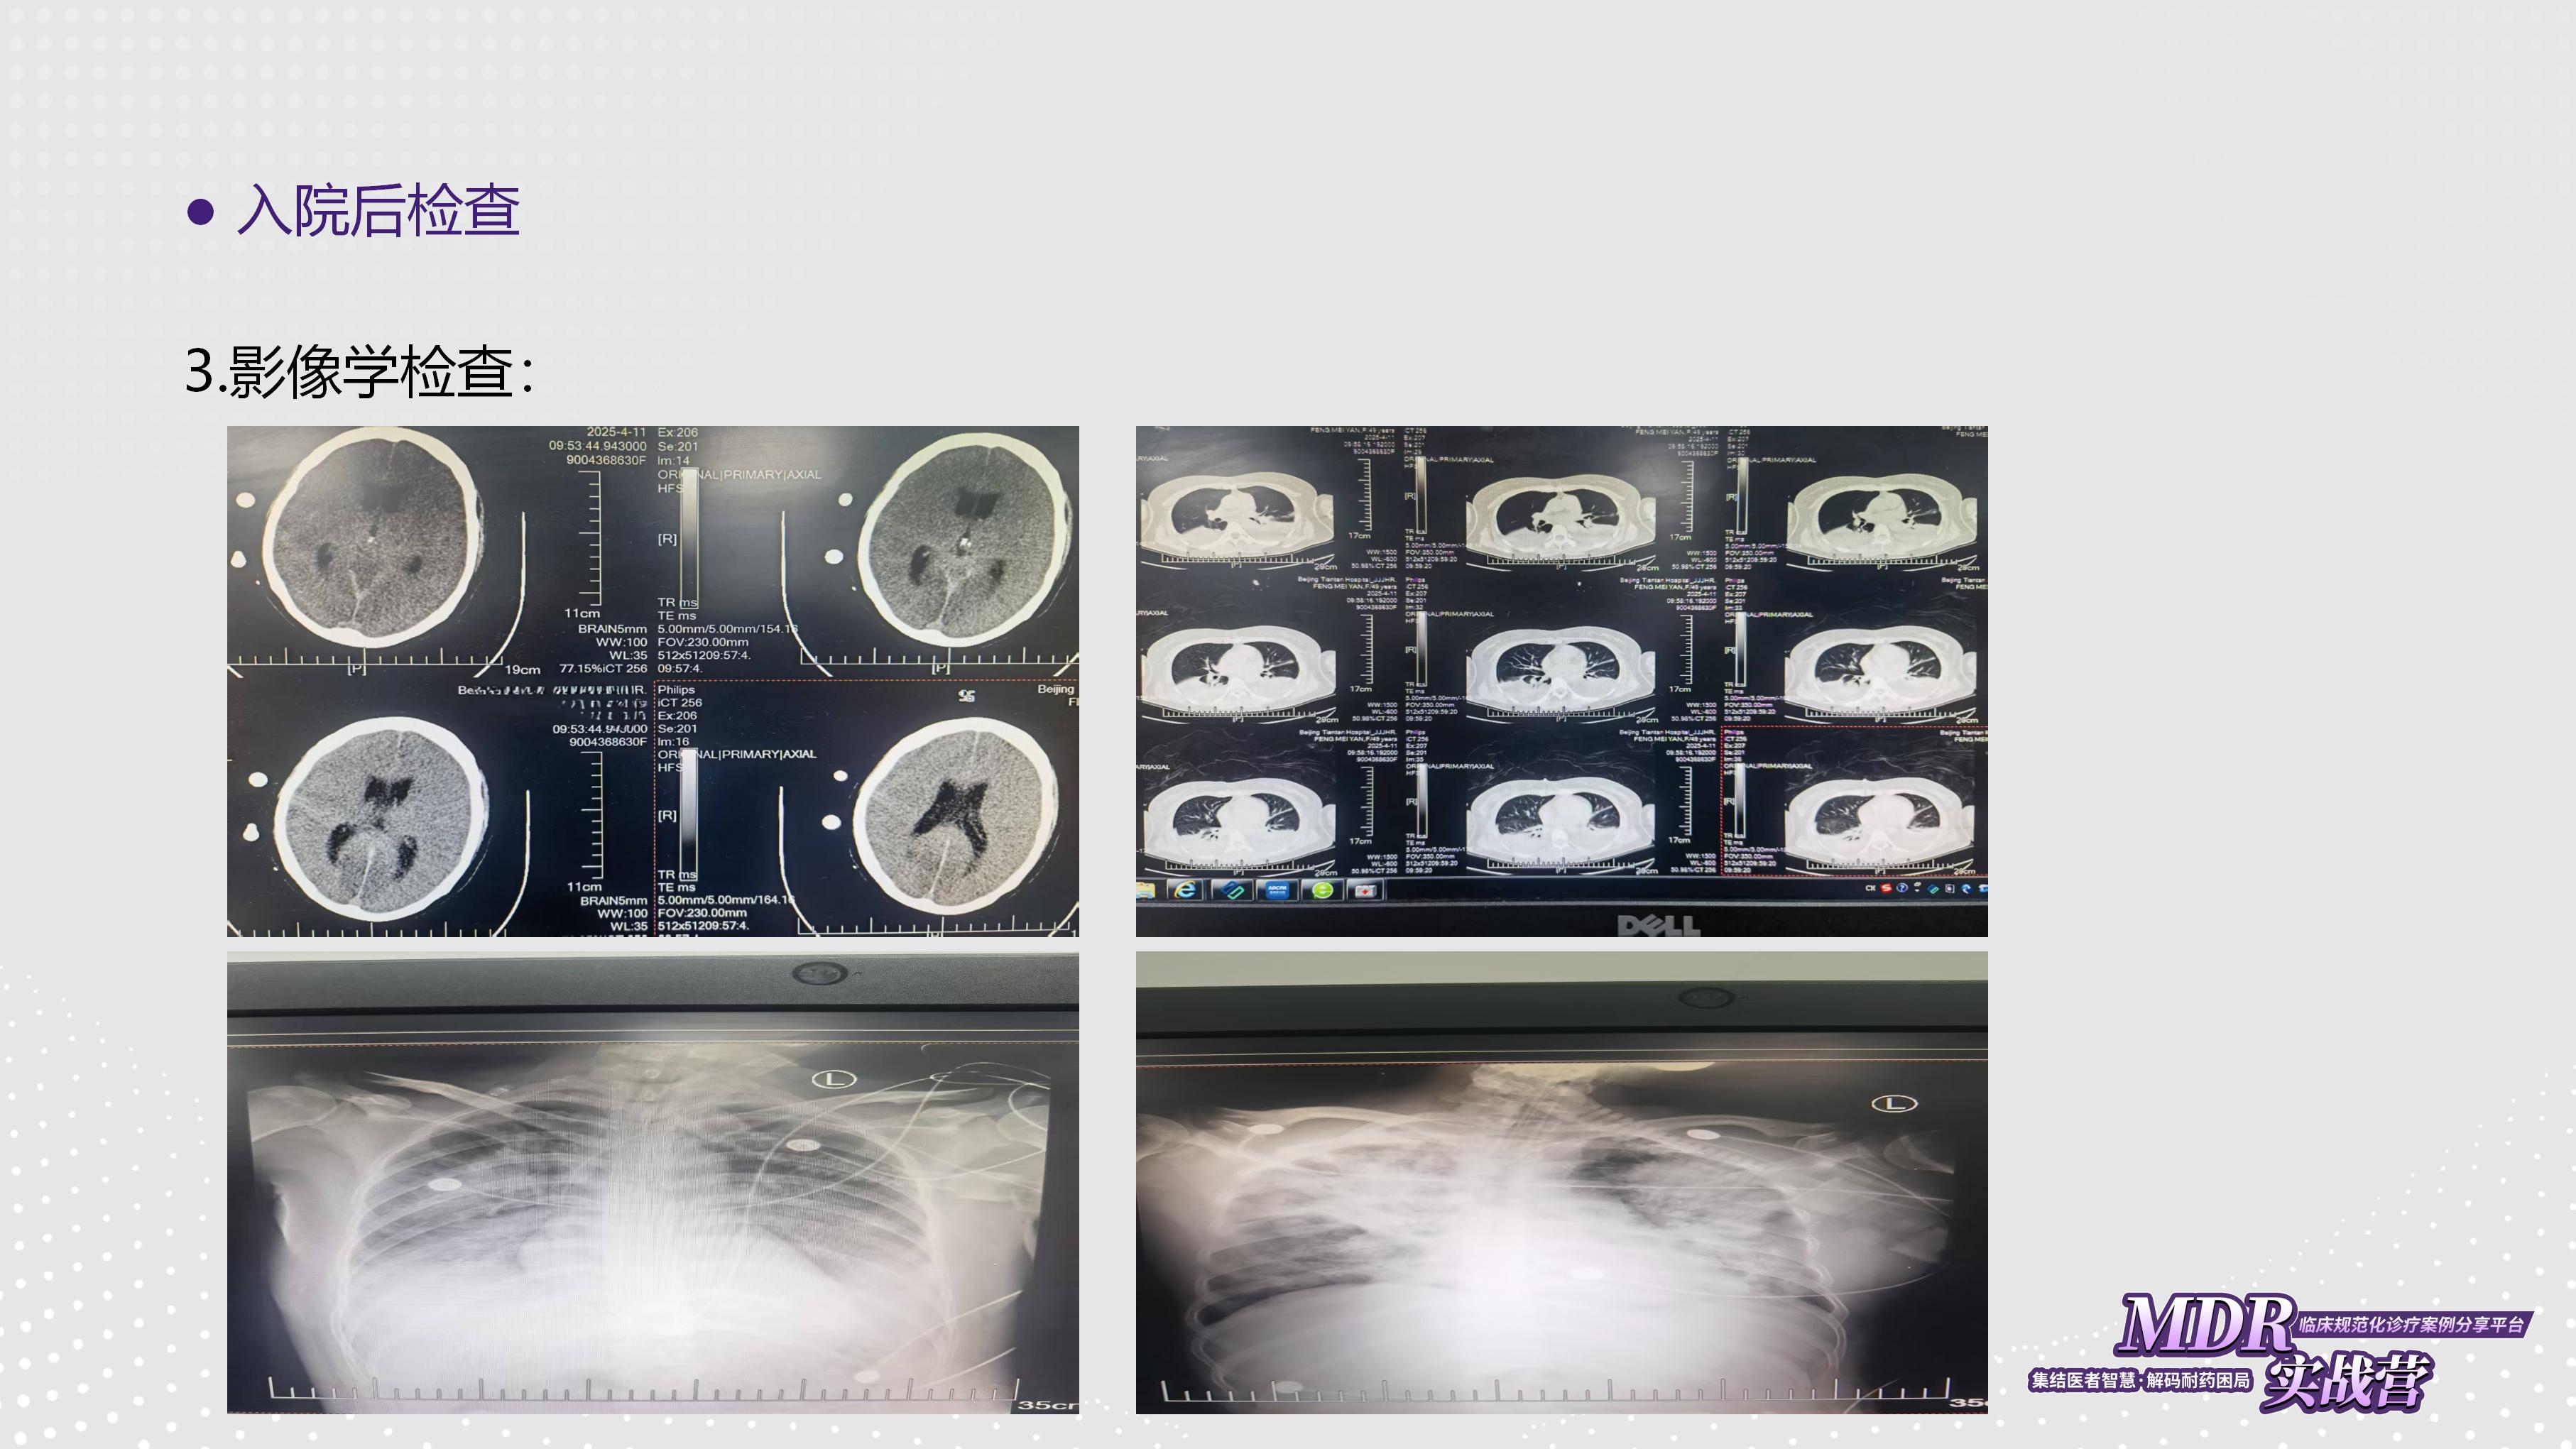2576x1449 pixels.
Task: Open Internet Explorer in photographed taskbar
Action: click(1186, 890)
